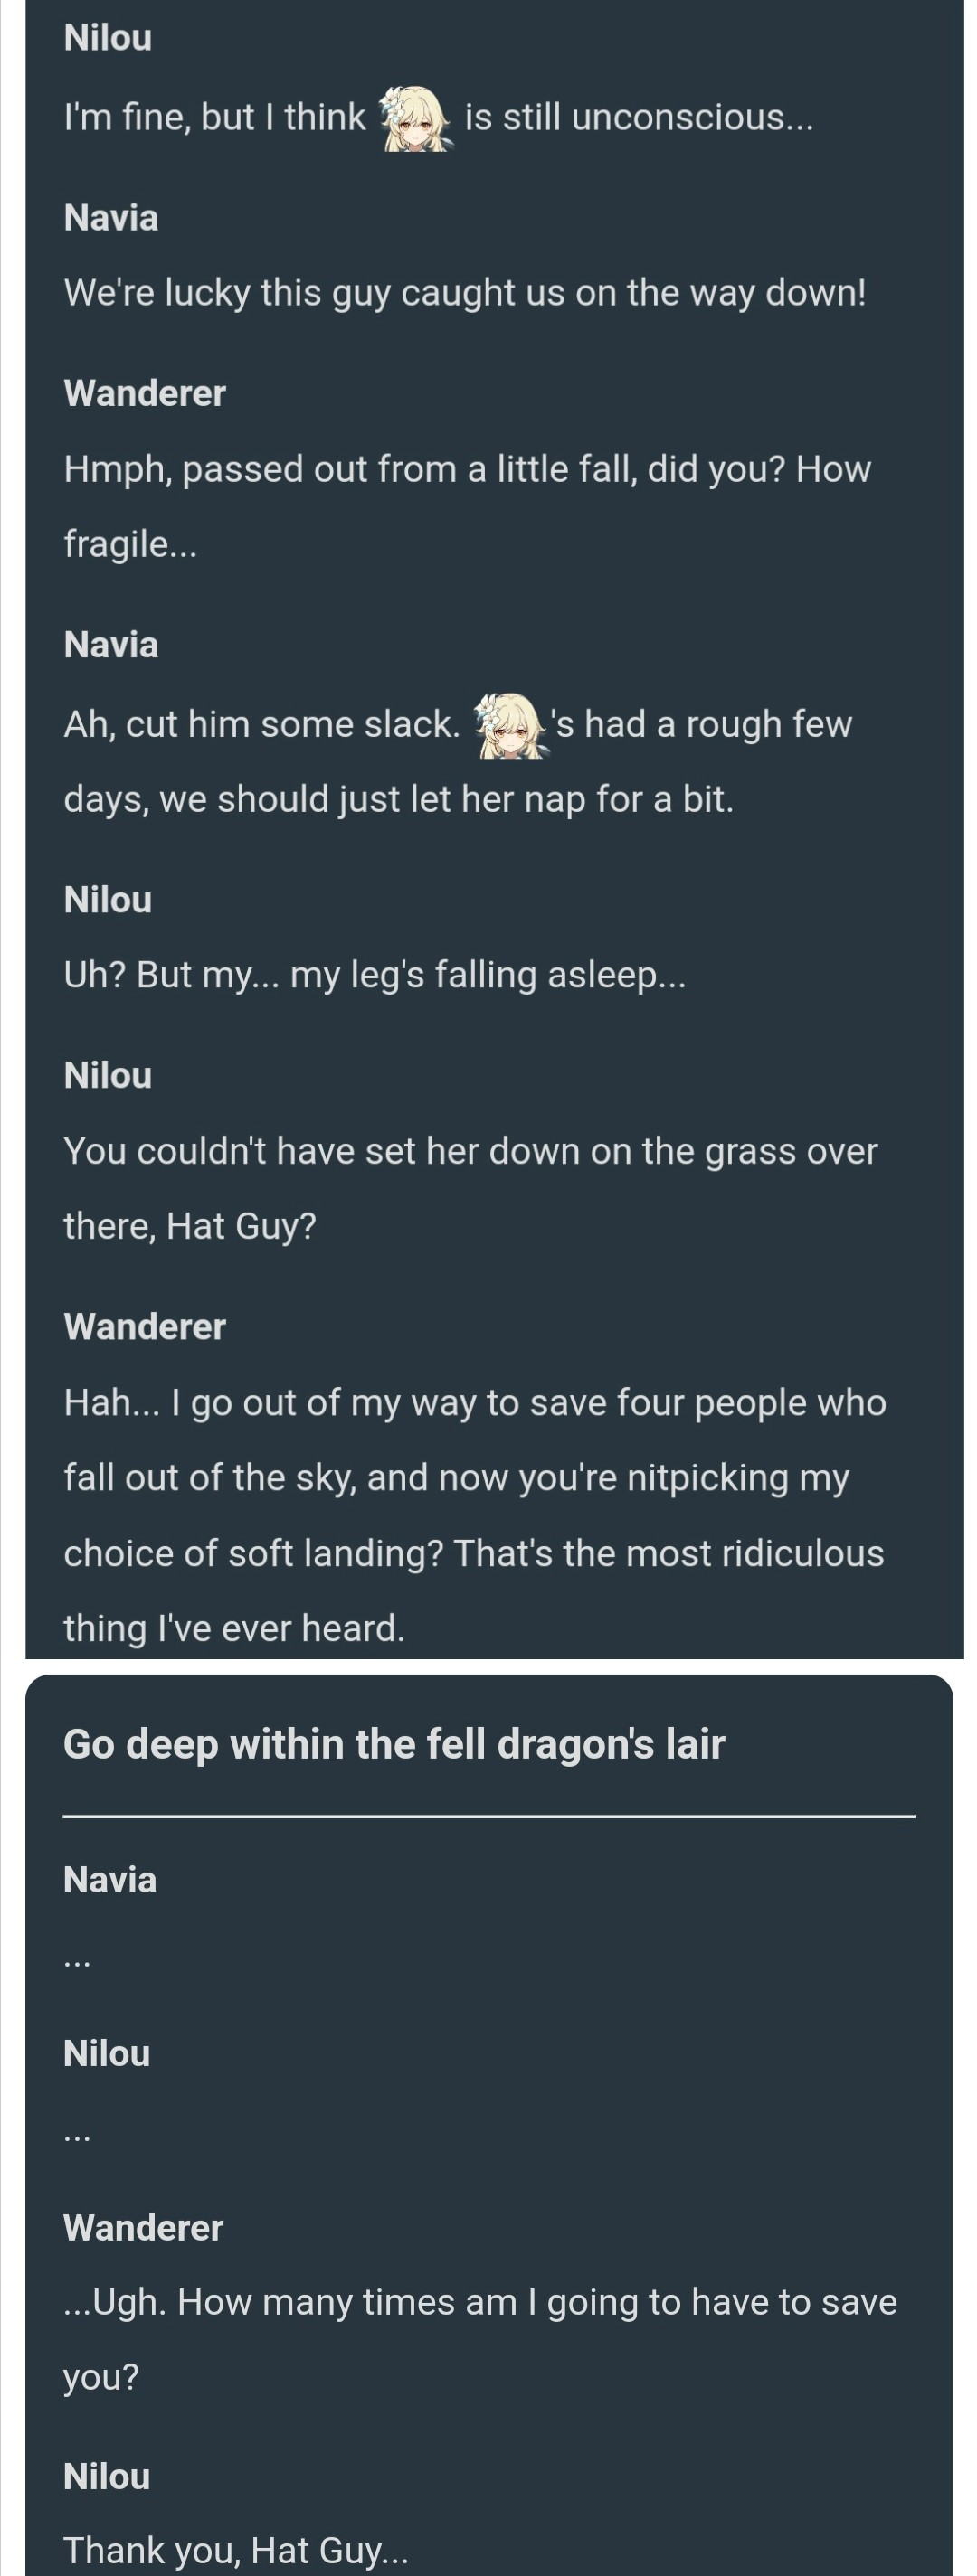Click the Lumine icon before "is still unconscious"
This screenshot has height=2576, width=977.
tap(415, 119)
